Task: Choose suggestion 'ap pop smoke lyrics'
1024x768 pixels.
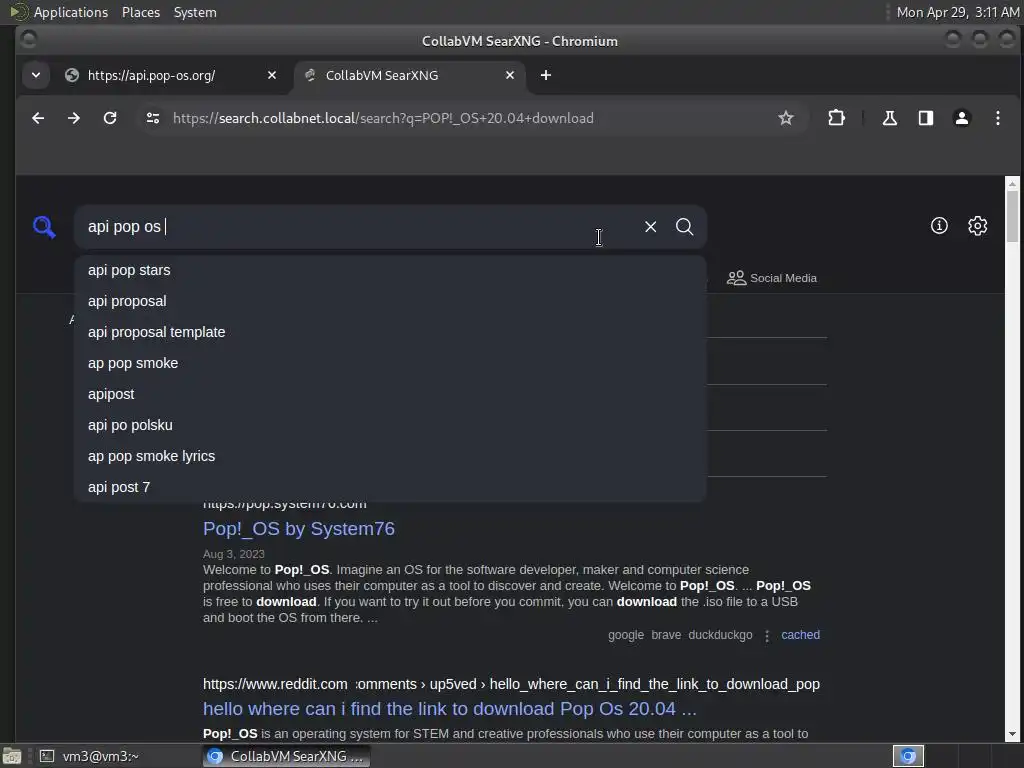Action: click(x=390, y=456)
